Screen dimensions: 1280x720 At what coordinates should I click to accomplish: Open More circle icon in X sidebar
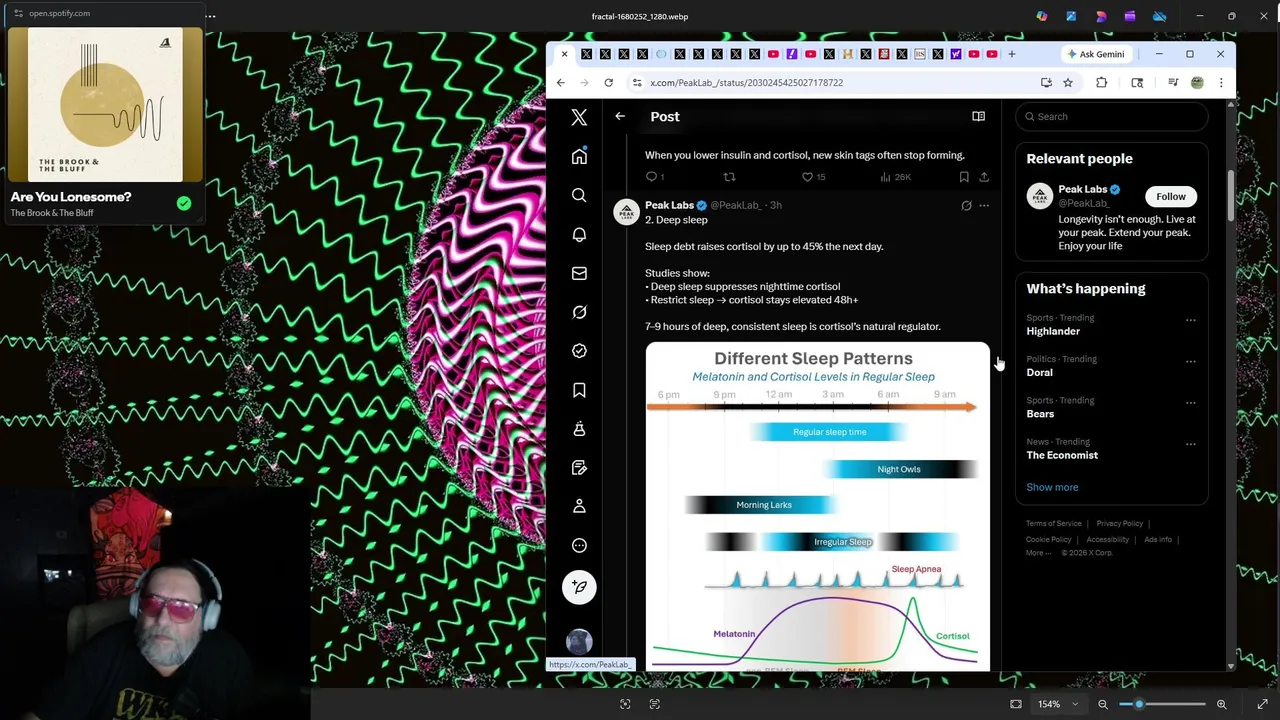[x=579, y=546]
